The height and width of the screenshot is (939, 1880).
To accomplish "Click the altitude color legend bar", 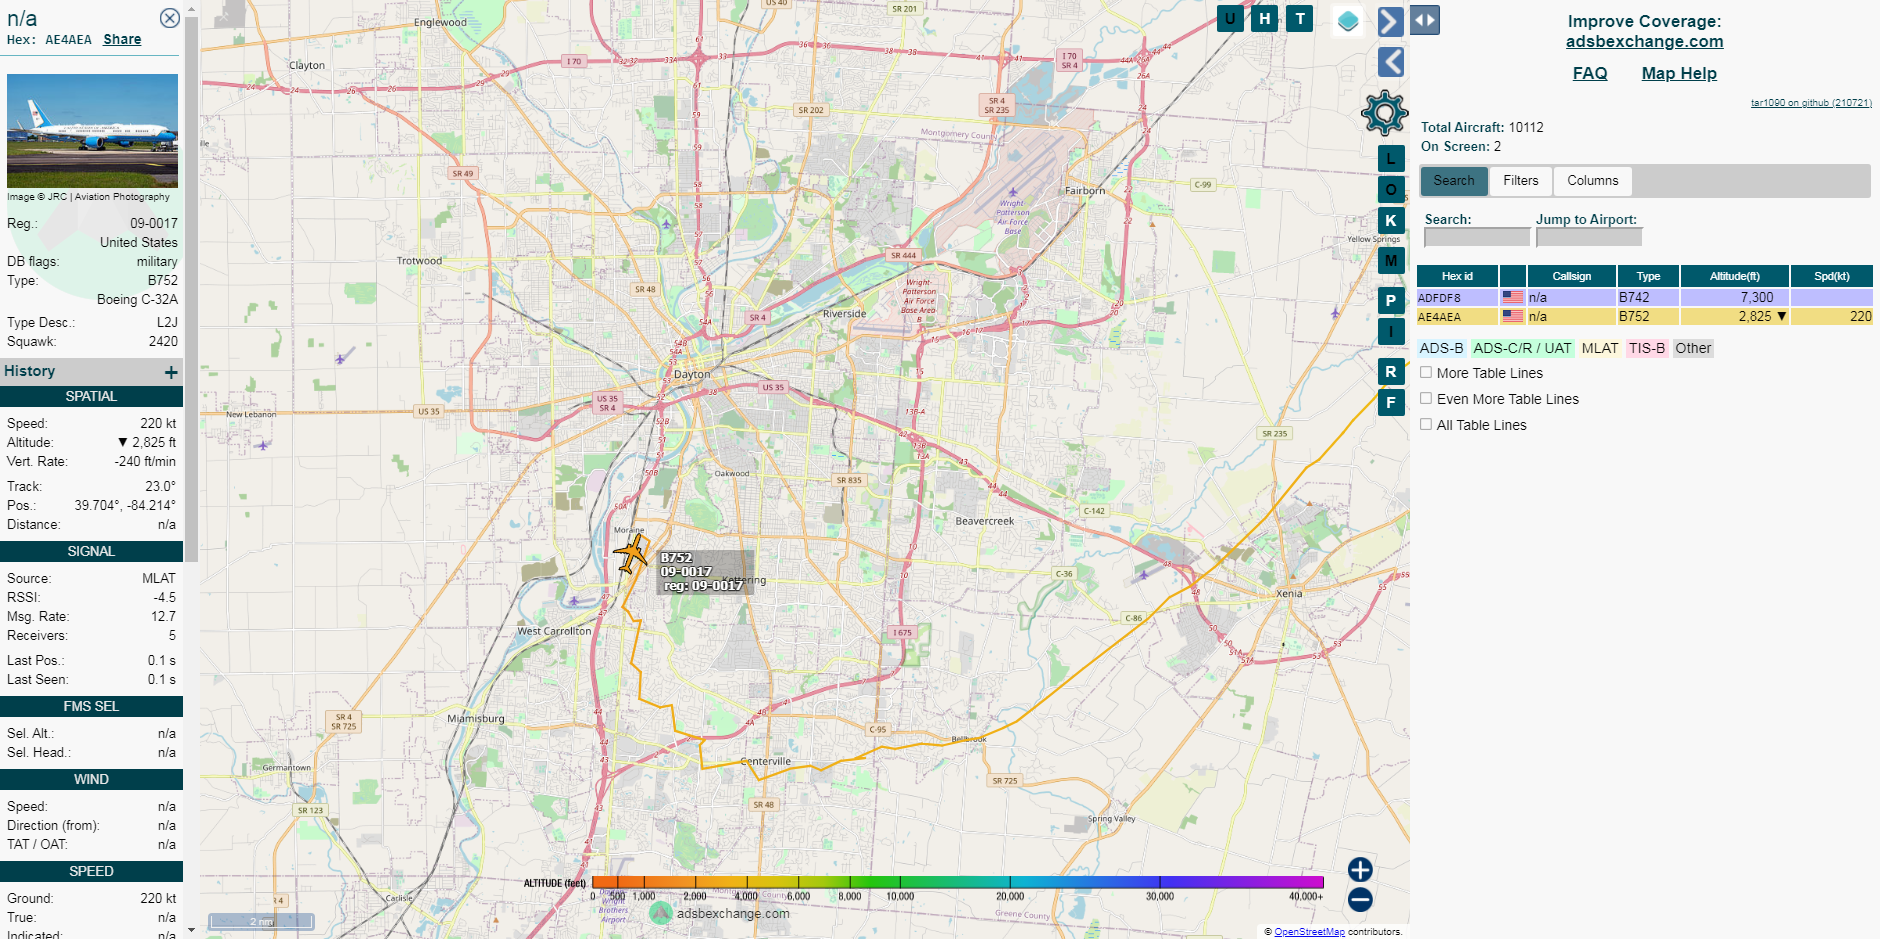I will click(957, 882).
